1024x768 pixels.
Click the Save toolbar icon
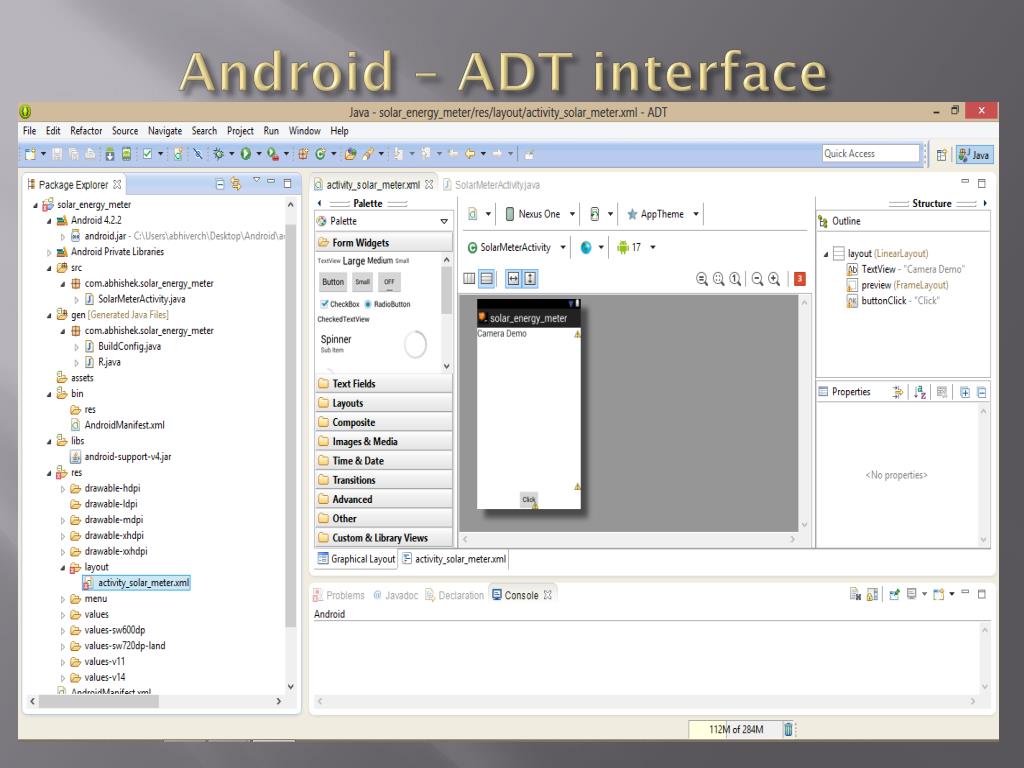57,154
